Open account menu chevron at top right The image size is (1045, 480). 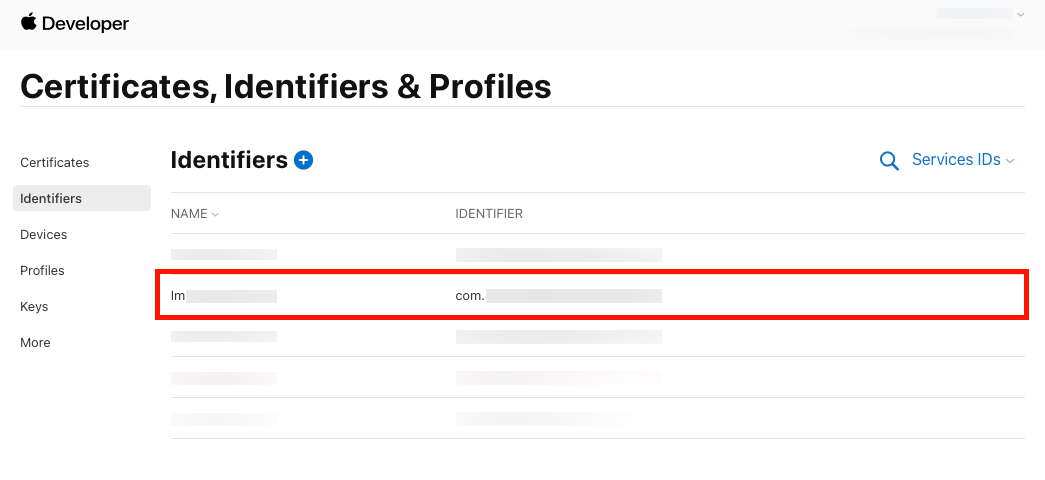coord(1020,15)
